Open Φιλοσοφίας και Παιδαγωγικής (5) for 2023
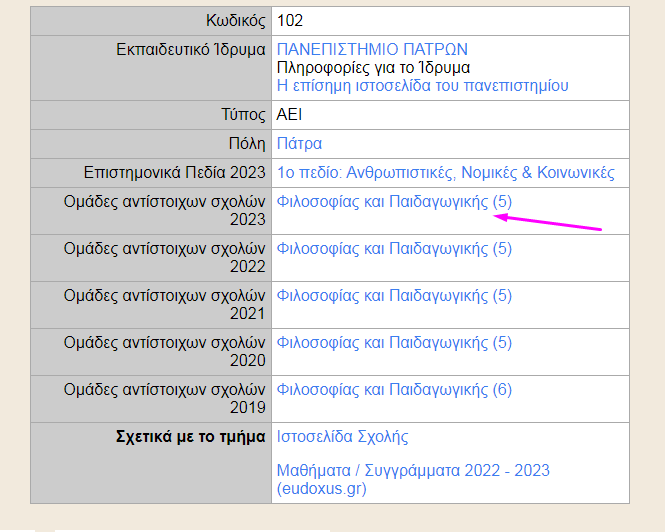The height and width of the screenshot is (532, 665). click(393, 202)
